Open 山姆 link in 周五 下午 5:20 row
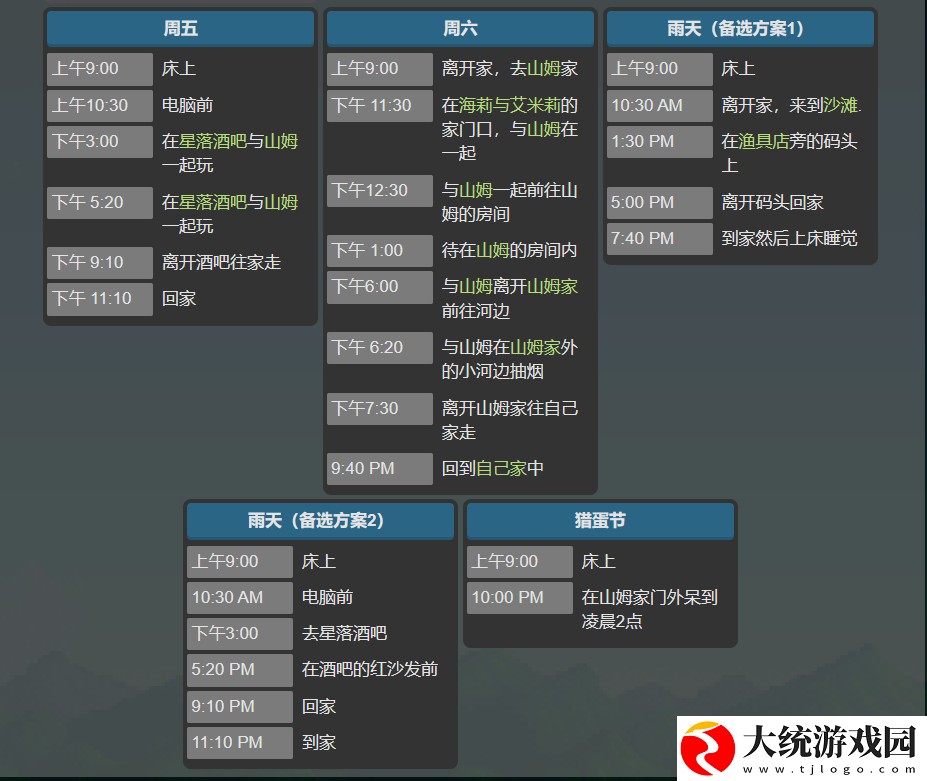Image resolution: width=927 pixels, height=781 pixels. tap(281, 202)
